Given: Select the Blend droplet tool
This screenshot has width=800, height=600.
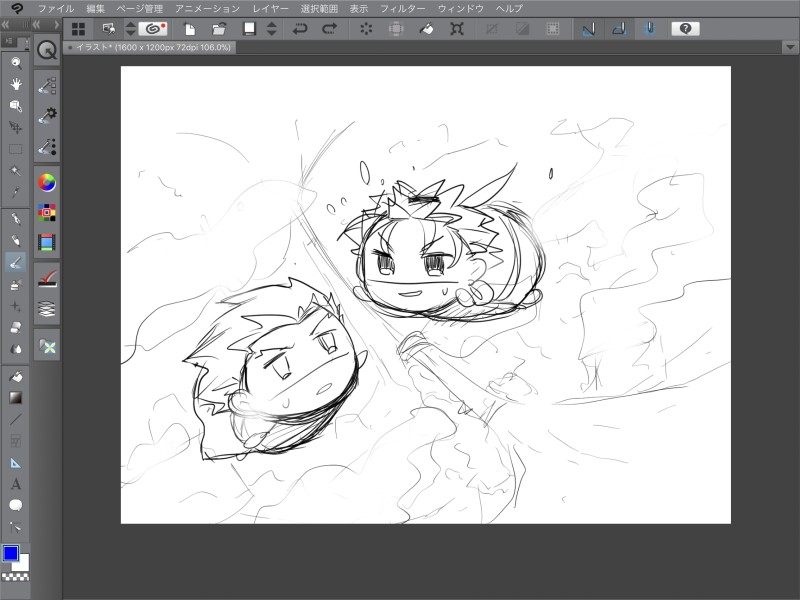Looking at the screenshot, I should pos(16,349).
